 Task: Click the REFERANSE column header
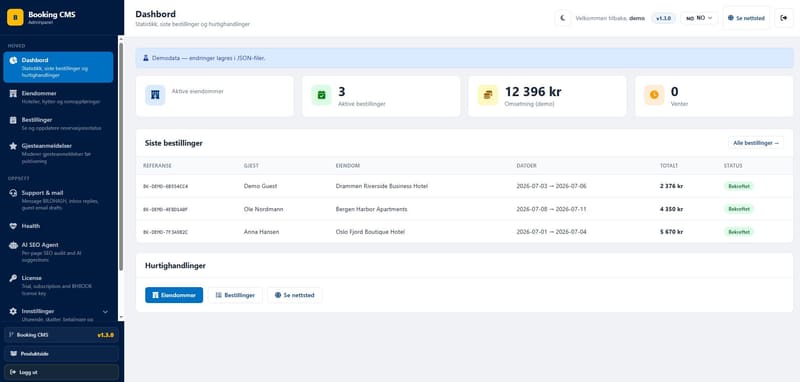click(x=157, y=166)
